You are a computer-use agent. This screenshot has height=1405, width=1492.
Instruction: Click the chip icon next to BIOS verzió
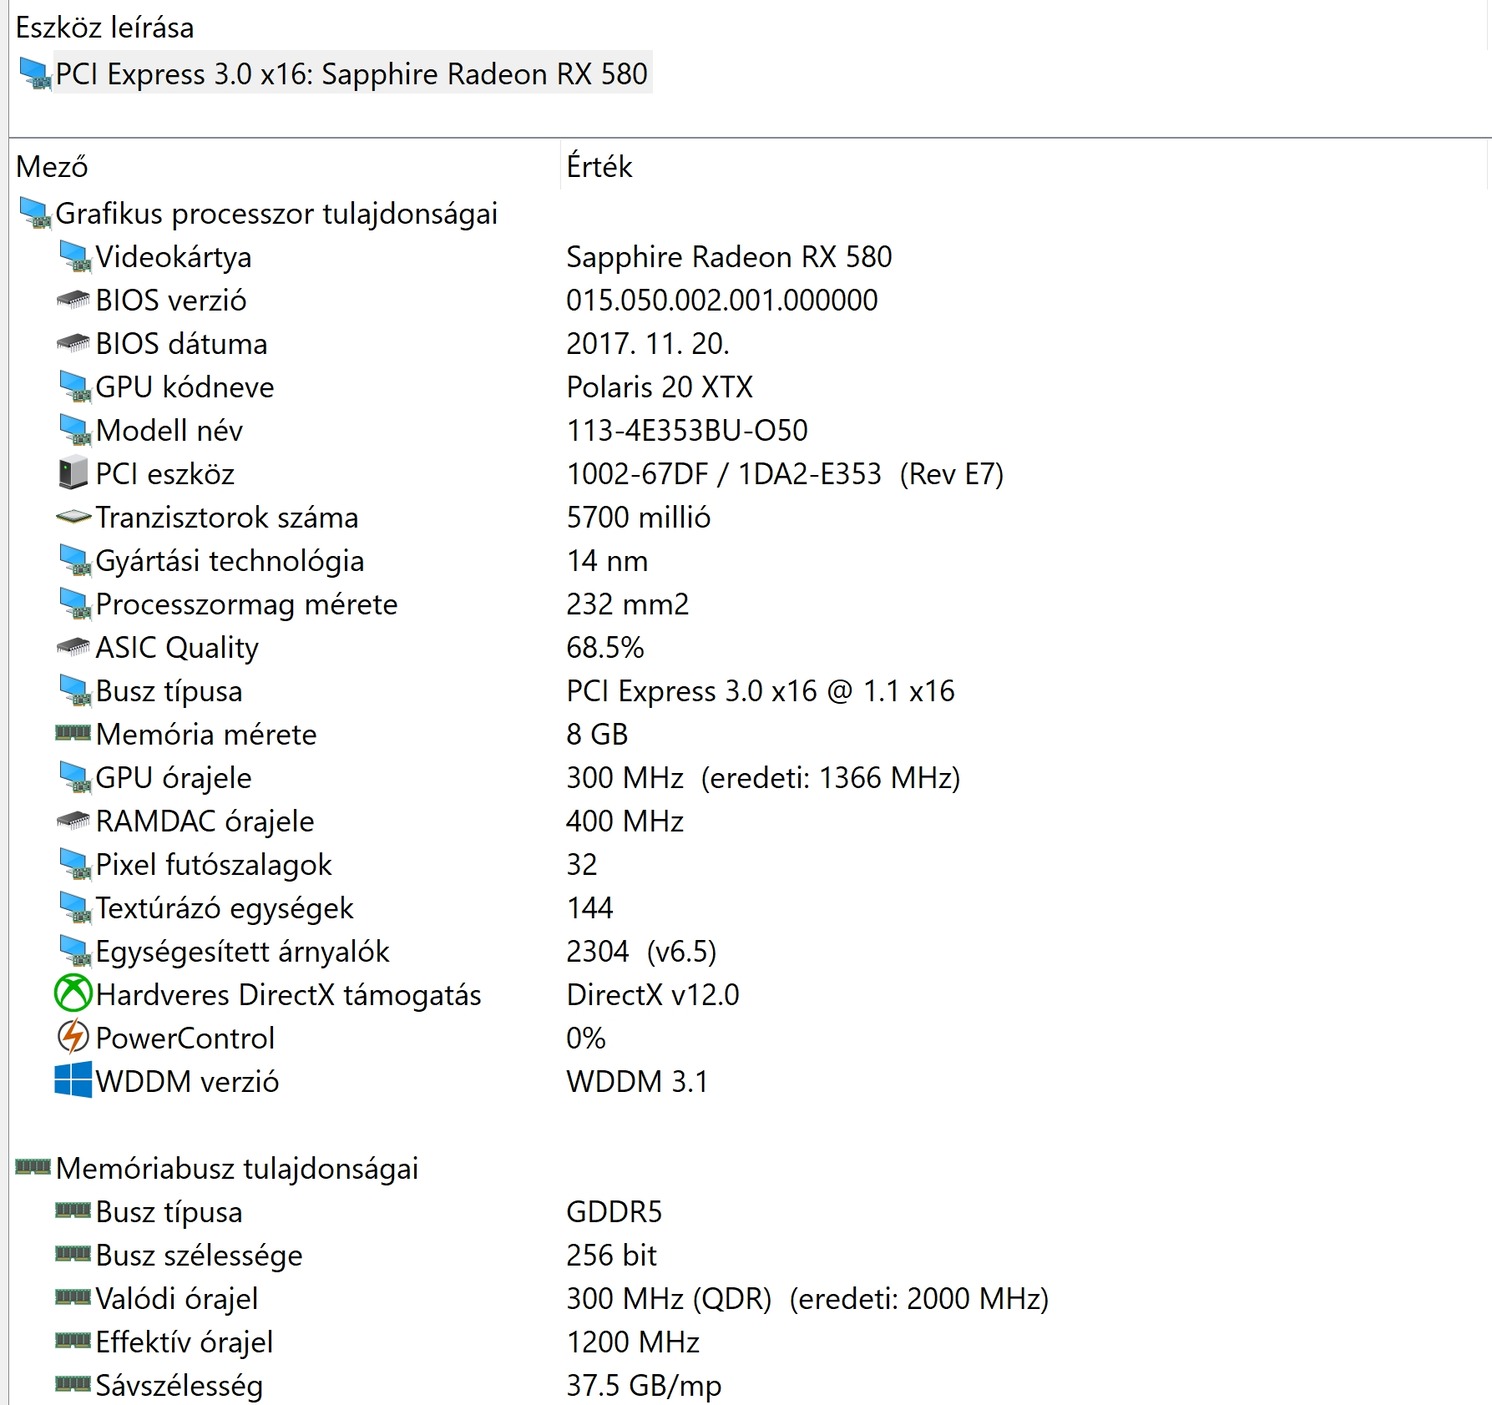(72, 300)
